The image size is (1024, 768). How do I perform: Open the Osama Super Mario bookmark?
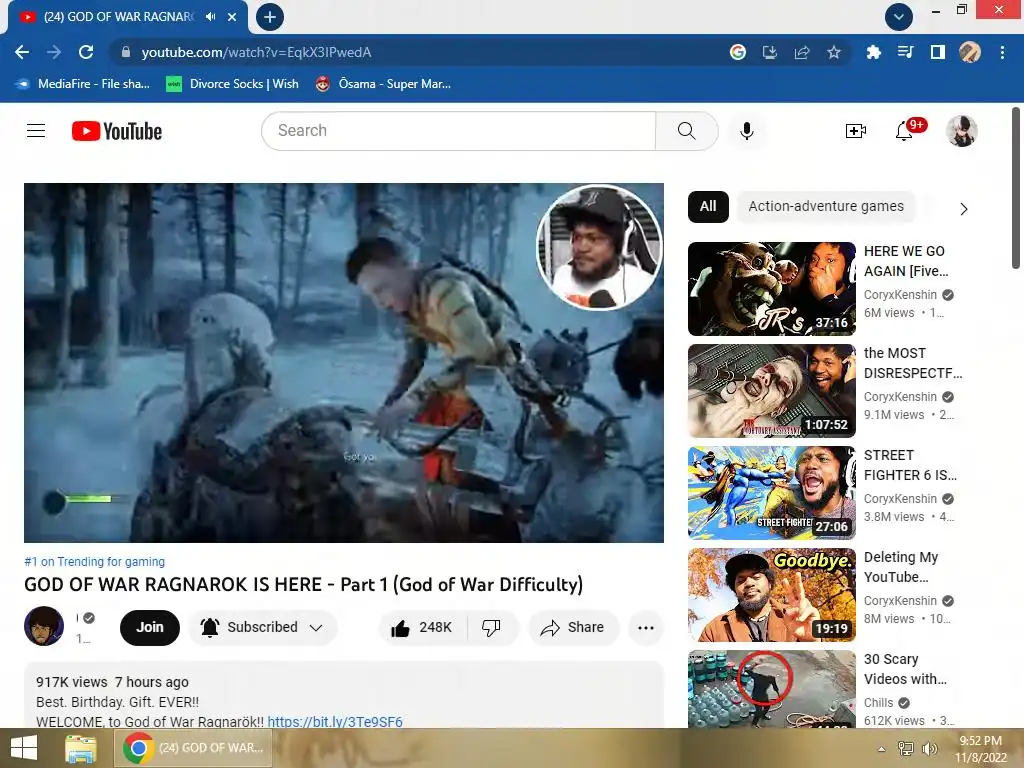383,84
